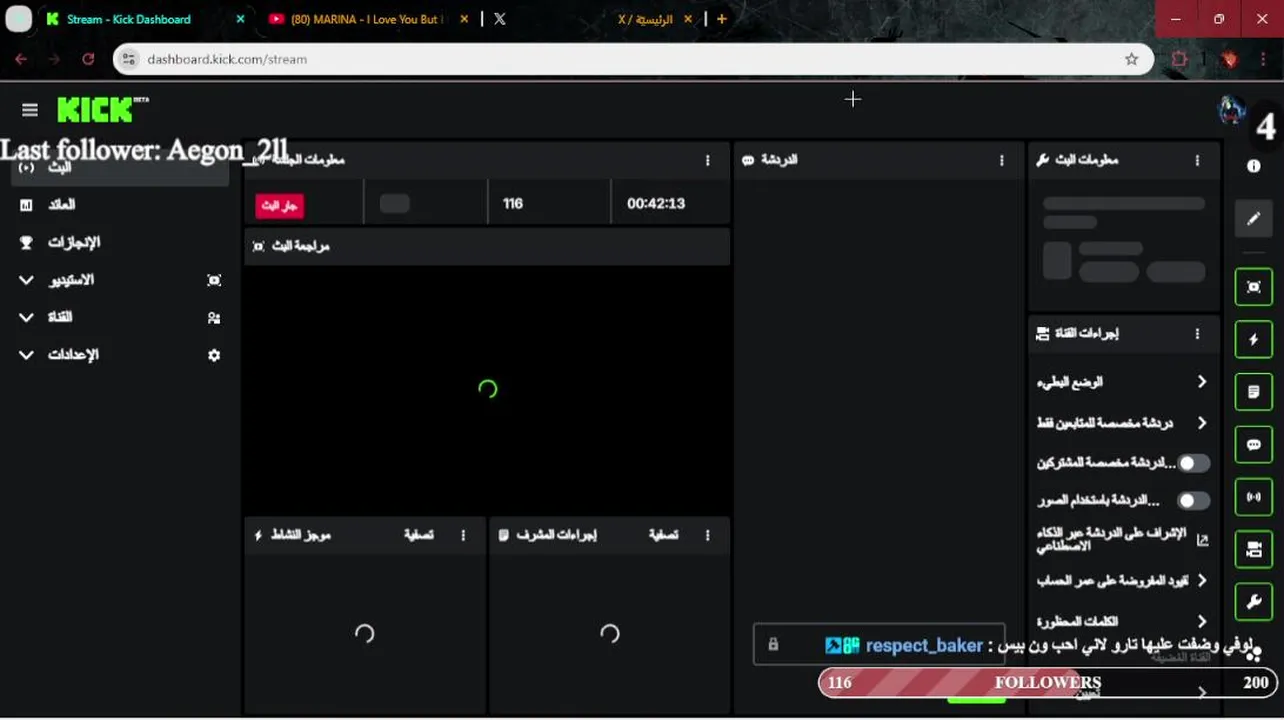Click the viewer count 116 in session info

(x=513, y=203)
